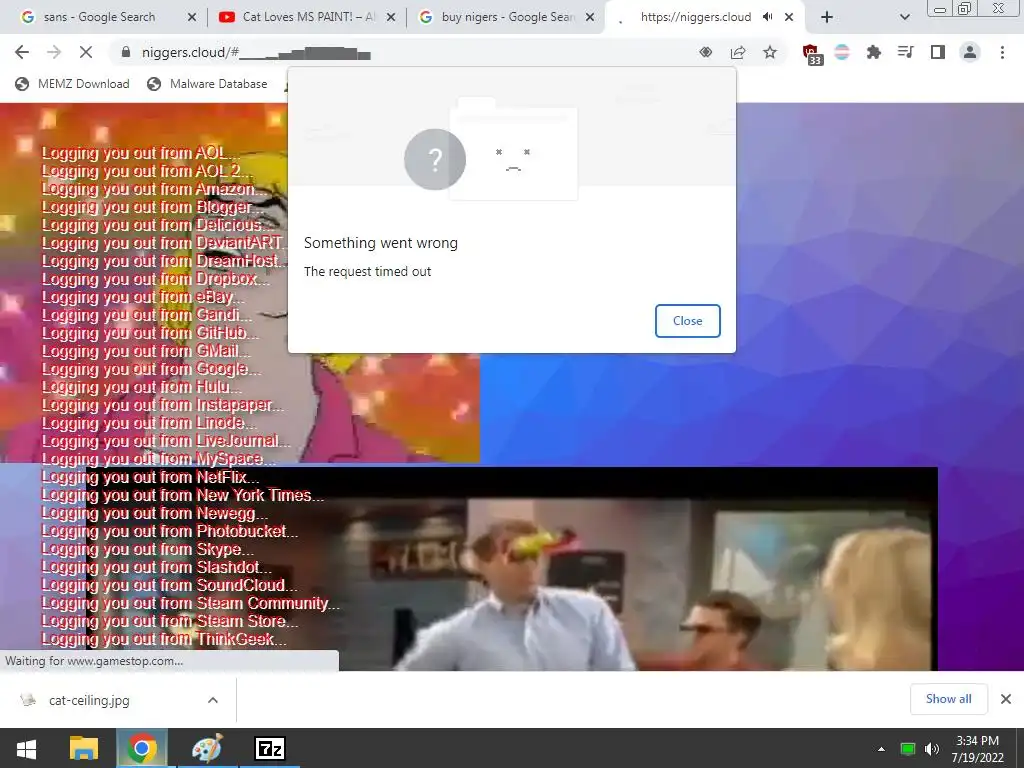Close the second Google Search tab
The width and height of the screenshot is (1024, 768).
[590, 17]
